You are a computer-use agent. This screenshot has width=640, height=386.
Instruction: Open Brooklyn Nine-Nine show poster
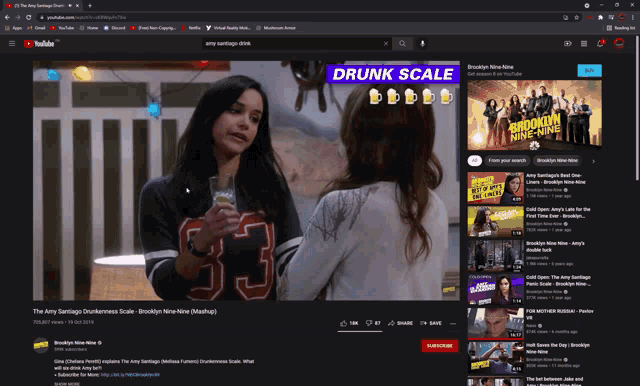534,115
